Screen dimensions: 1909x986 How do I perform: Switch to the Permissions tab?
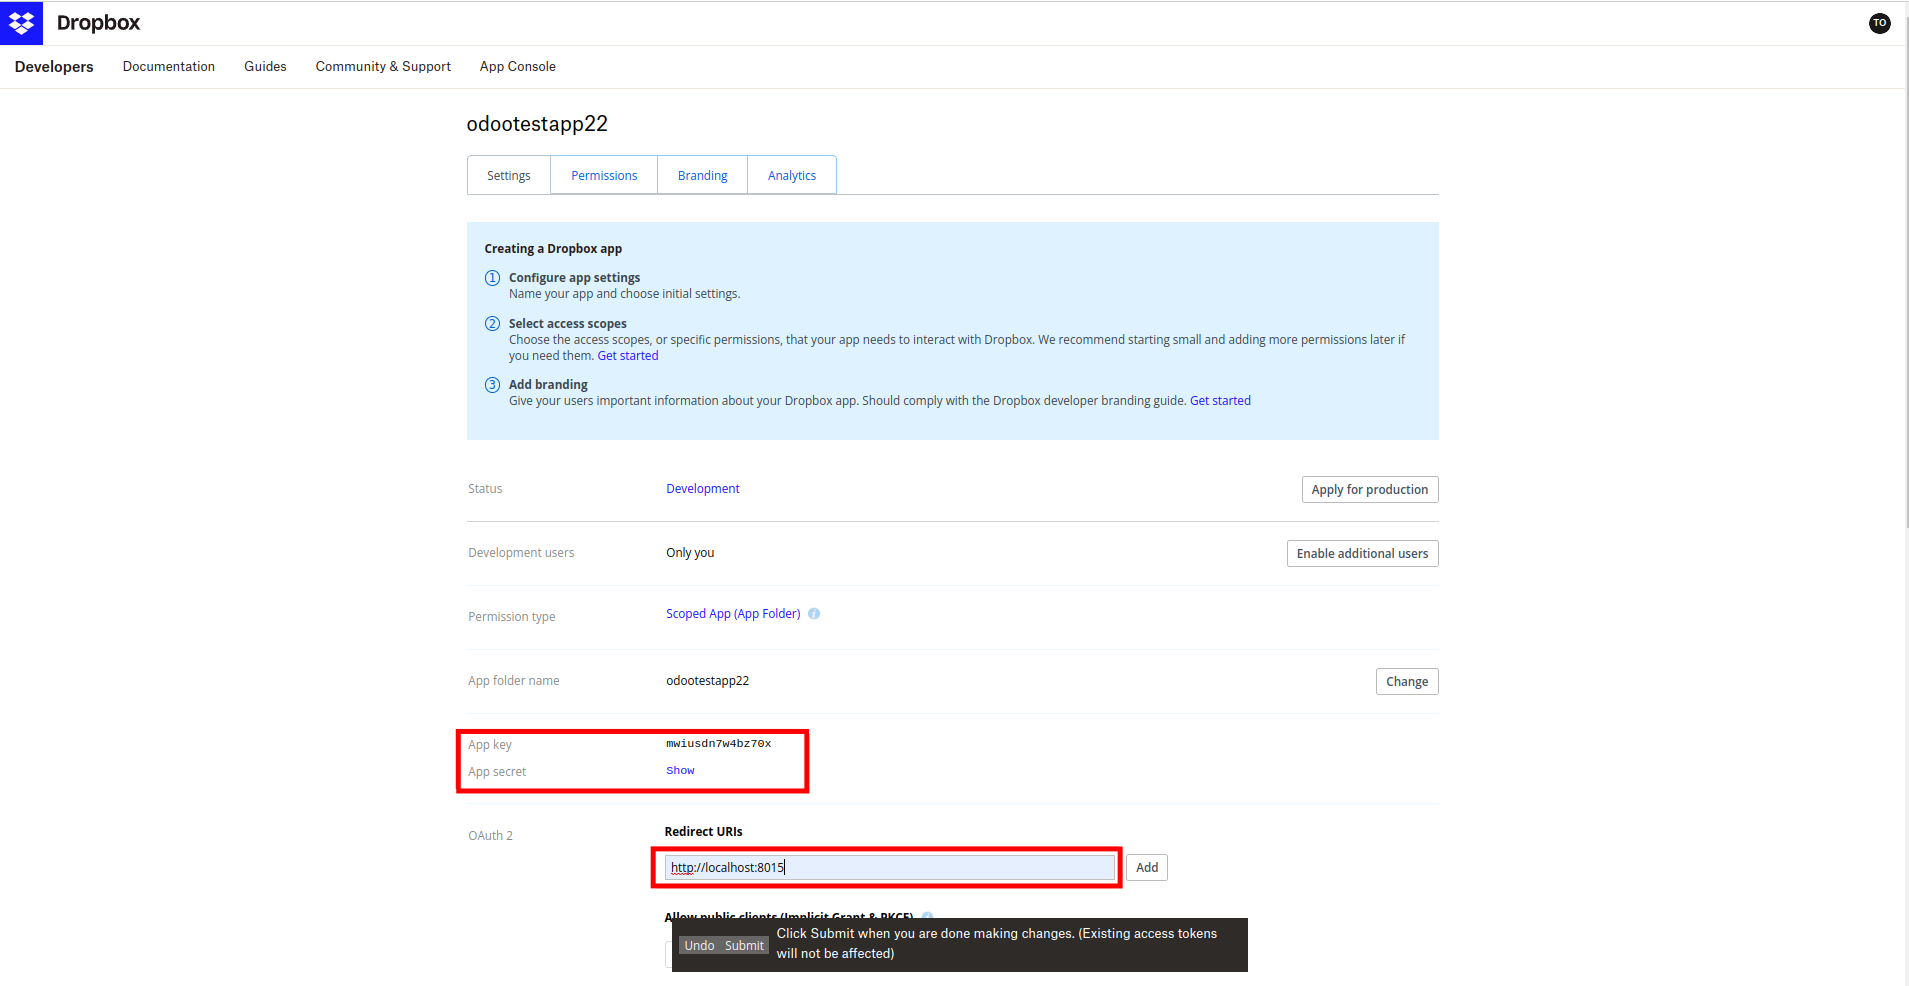pyautogui.click(x=604, y=175)
